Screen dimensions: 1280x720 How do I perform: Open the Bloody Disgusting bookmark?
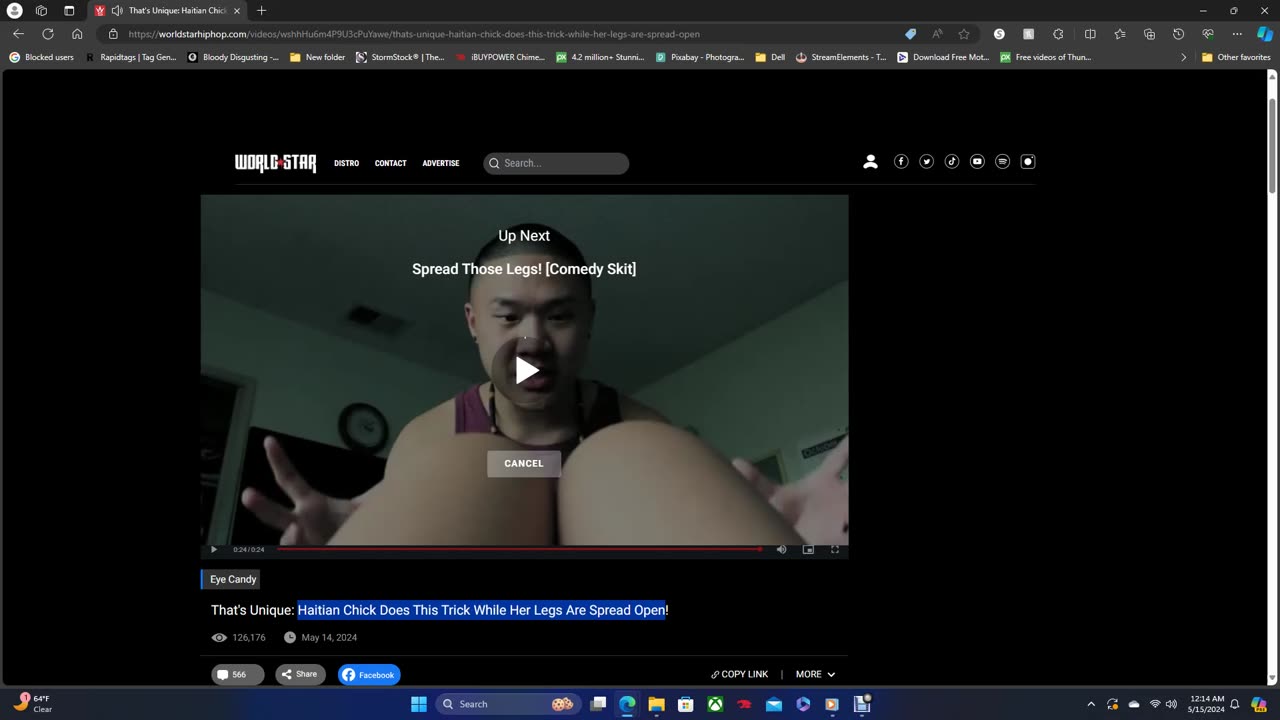tap(233, 57)
